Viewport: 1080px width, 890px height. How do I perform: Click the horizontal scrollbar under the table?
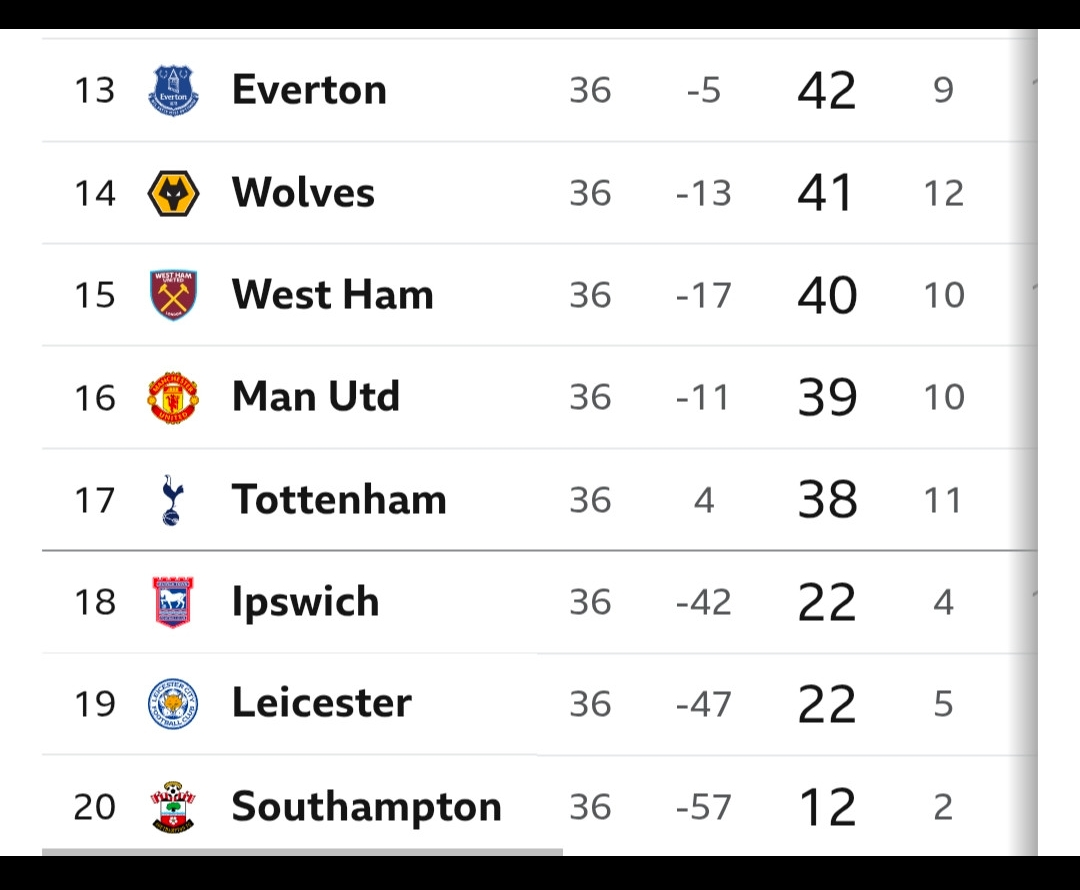tap(302, 852)
